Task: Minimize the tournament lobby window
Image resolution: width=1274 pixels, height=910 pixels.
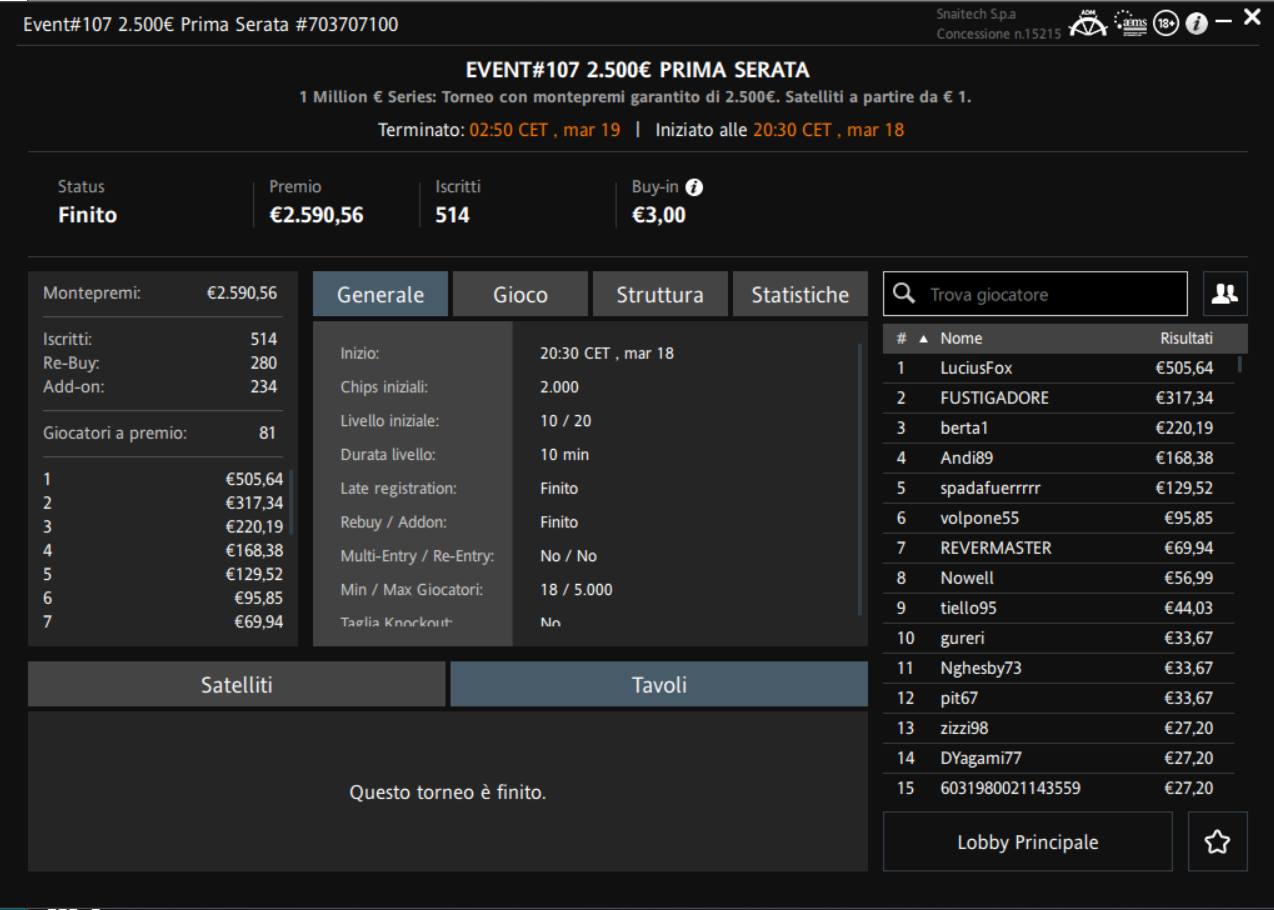Action: click(x=1225, y=20)
